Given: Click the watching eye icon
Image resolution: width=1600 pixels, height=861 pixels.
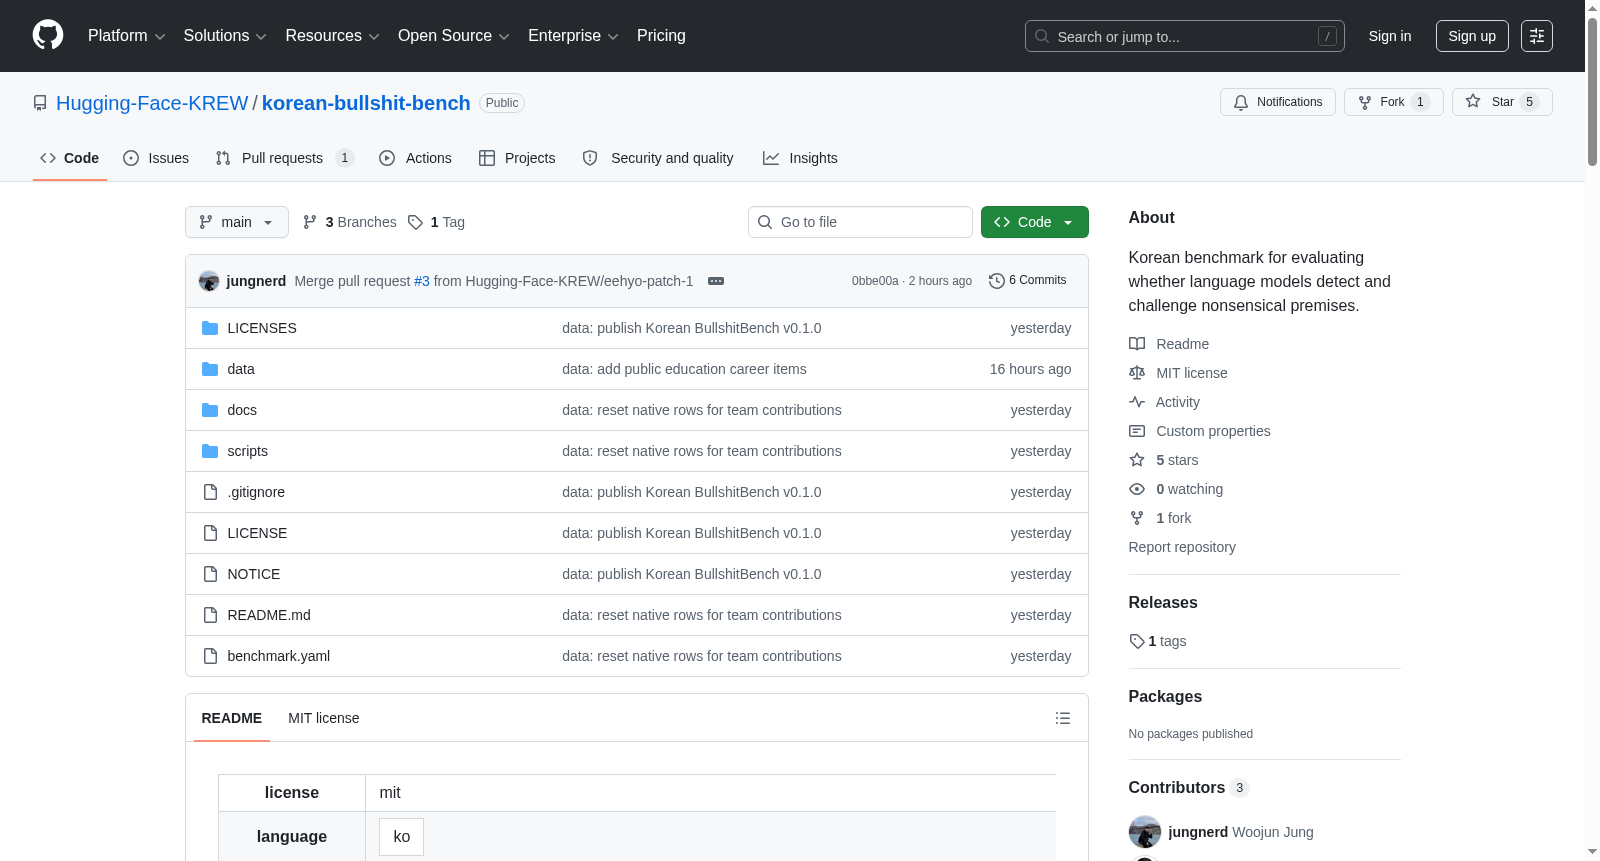Looking at the screenshot, I should (x=1137, y=489).
